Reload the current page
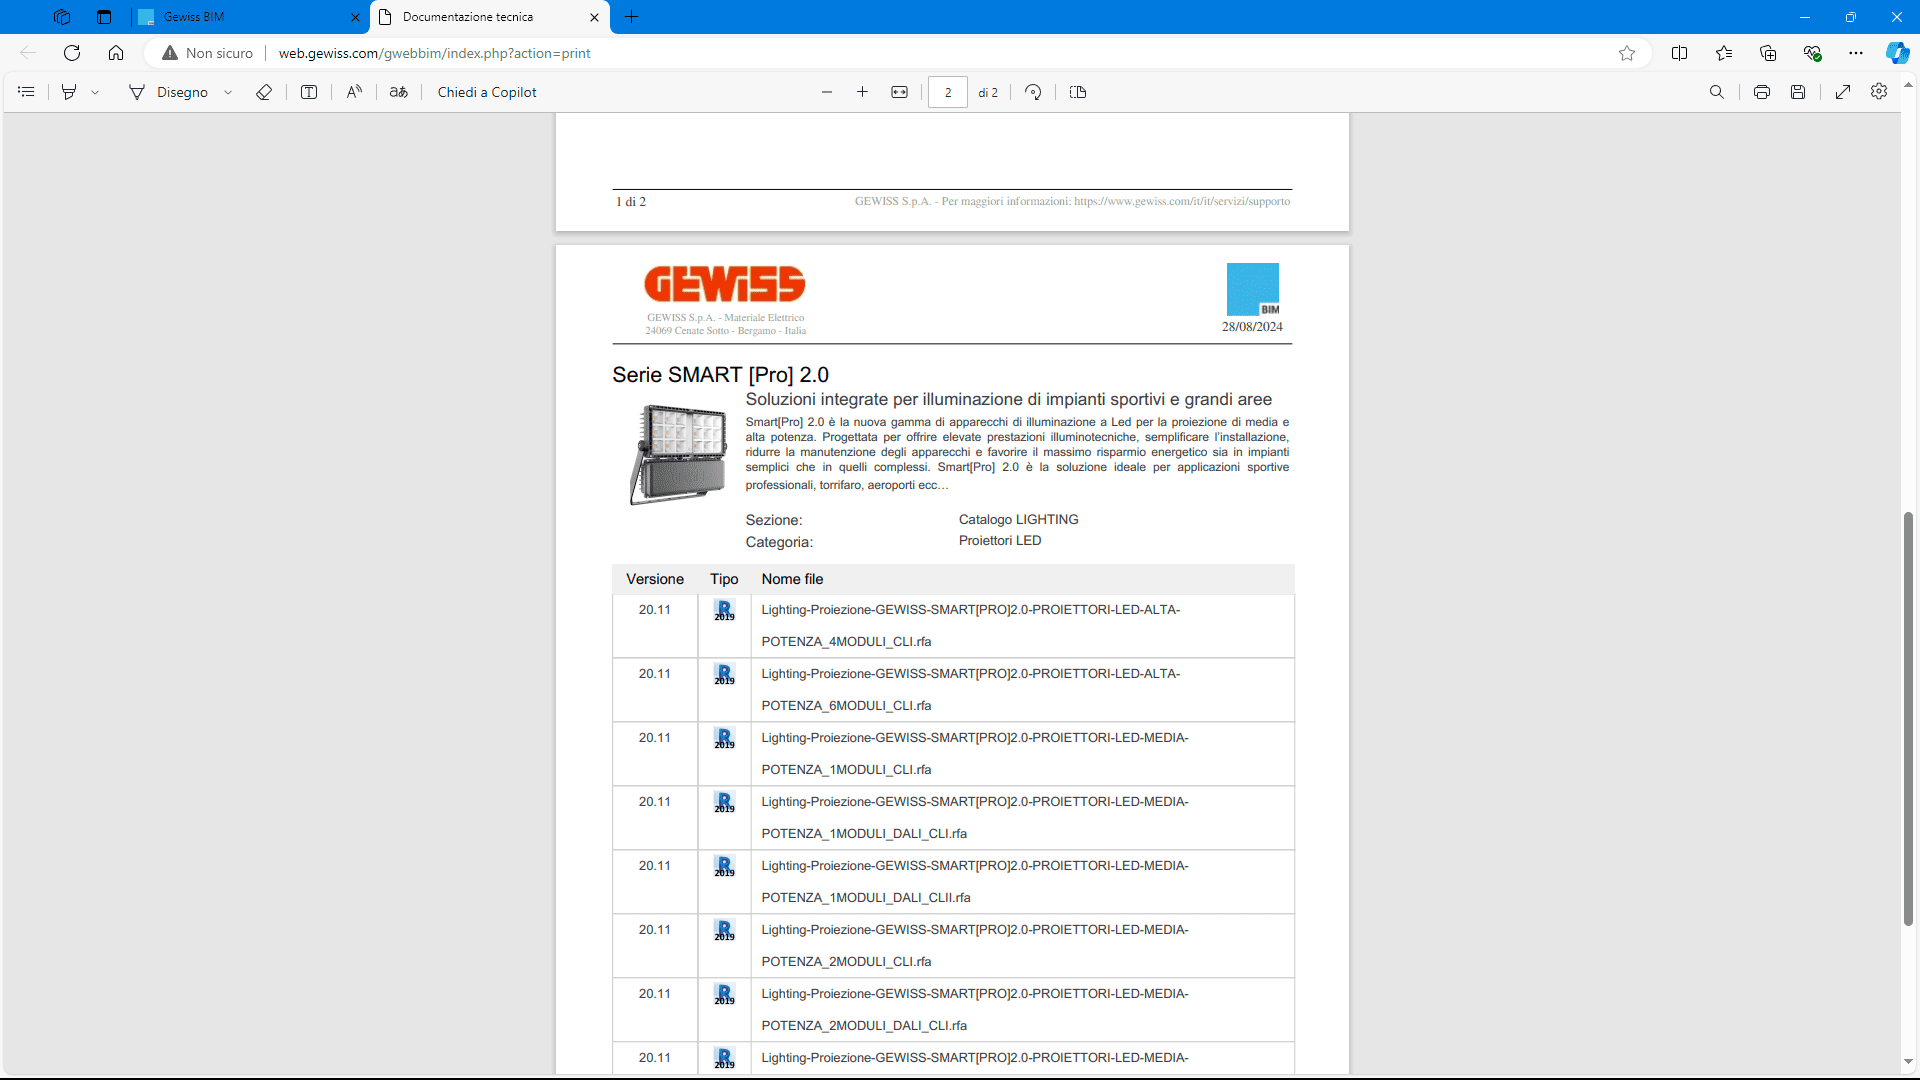The width and height of the screenshot is (1920, 1080). [72, 53]
